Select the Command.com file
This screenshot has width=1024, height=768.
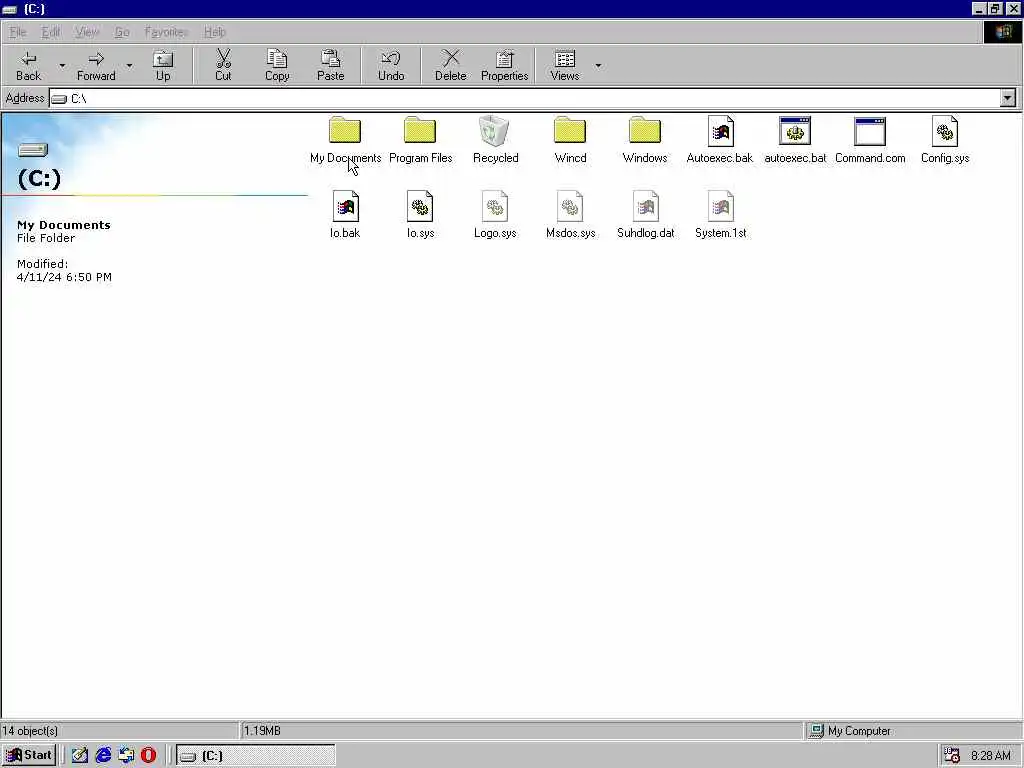tap(870, 140)
